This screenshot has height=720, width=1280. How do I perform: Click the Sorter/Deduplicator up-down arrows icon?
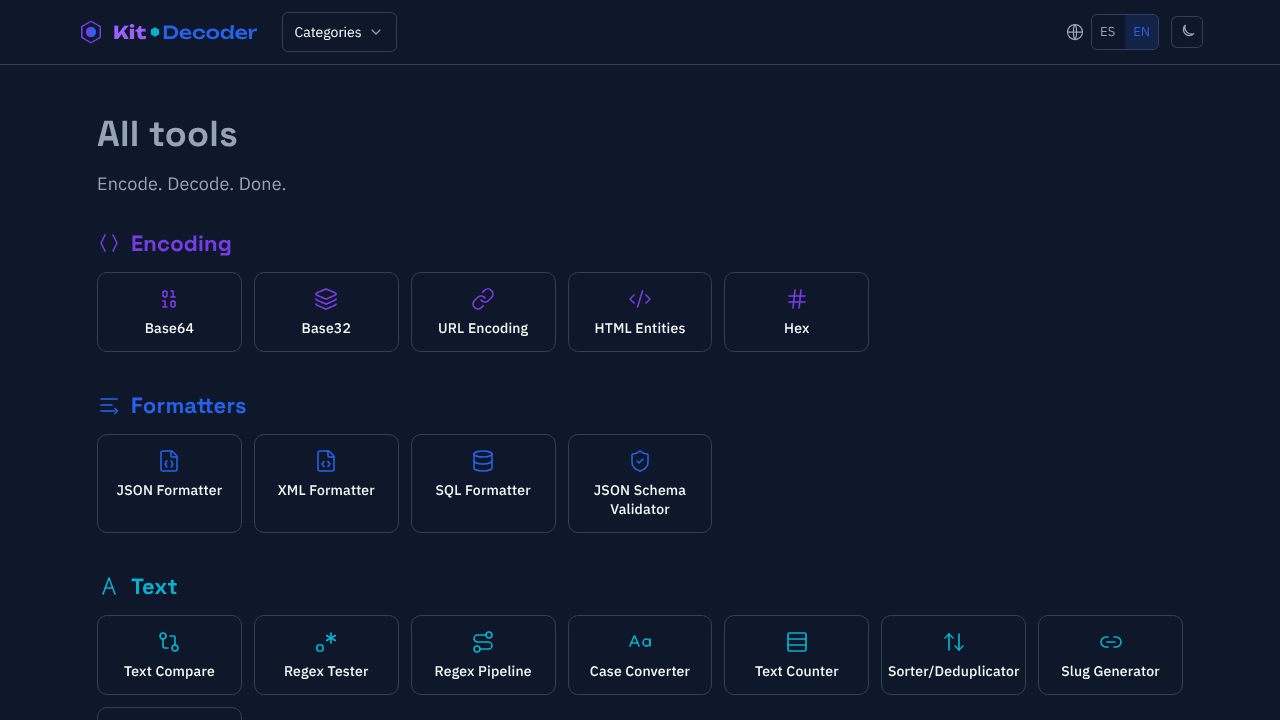[954, 642]
